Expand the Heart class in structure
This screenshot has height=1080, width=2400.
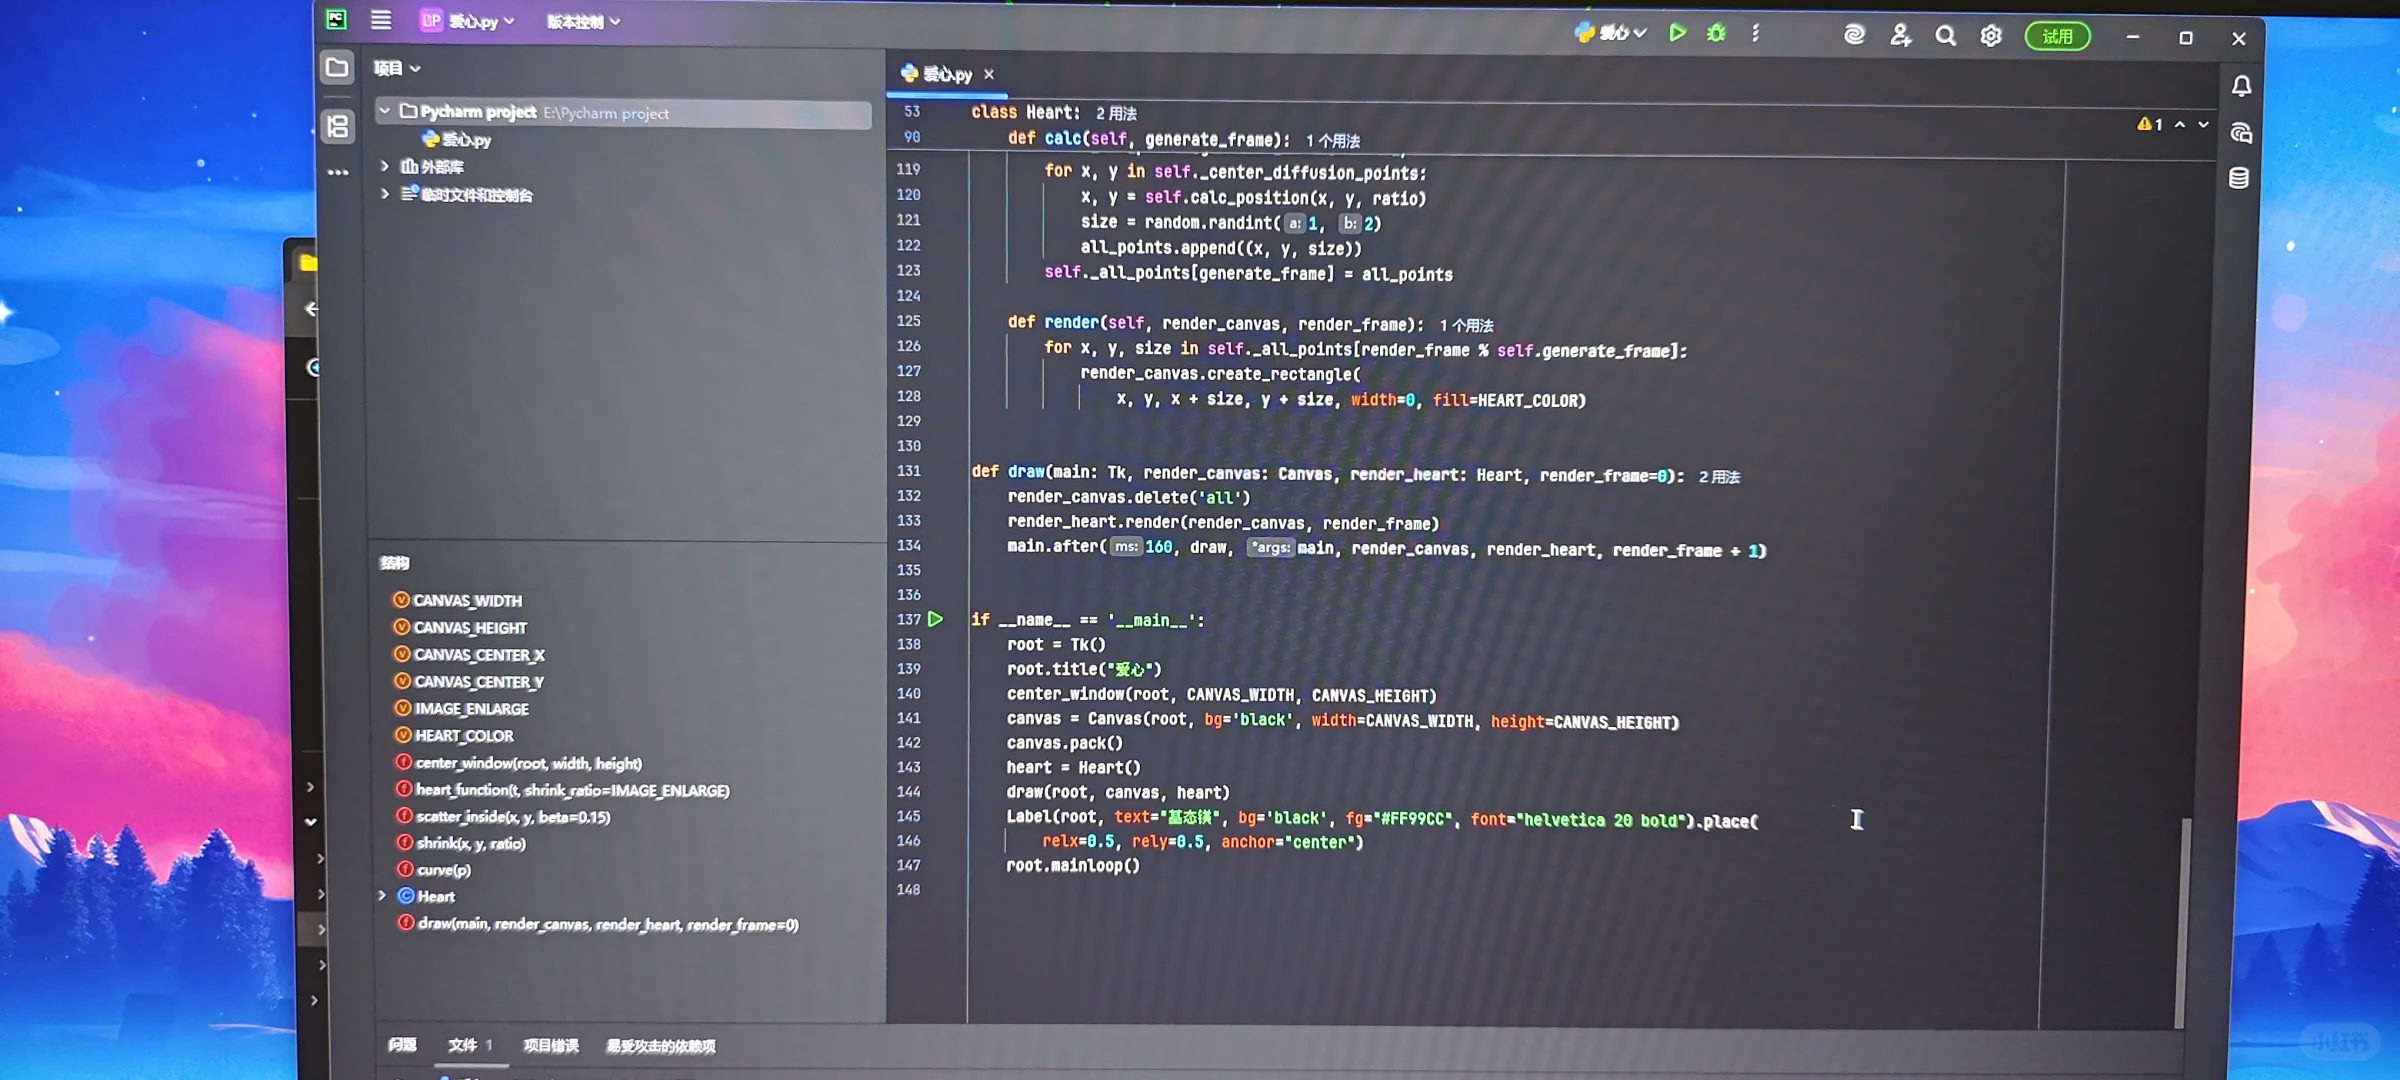tap(382, 896)
